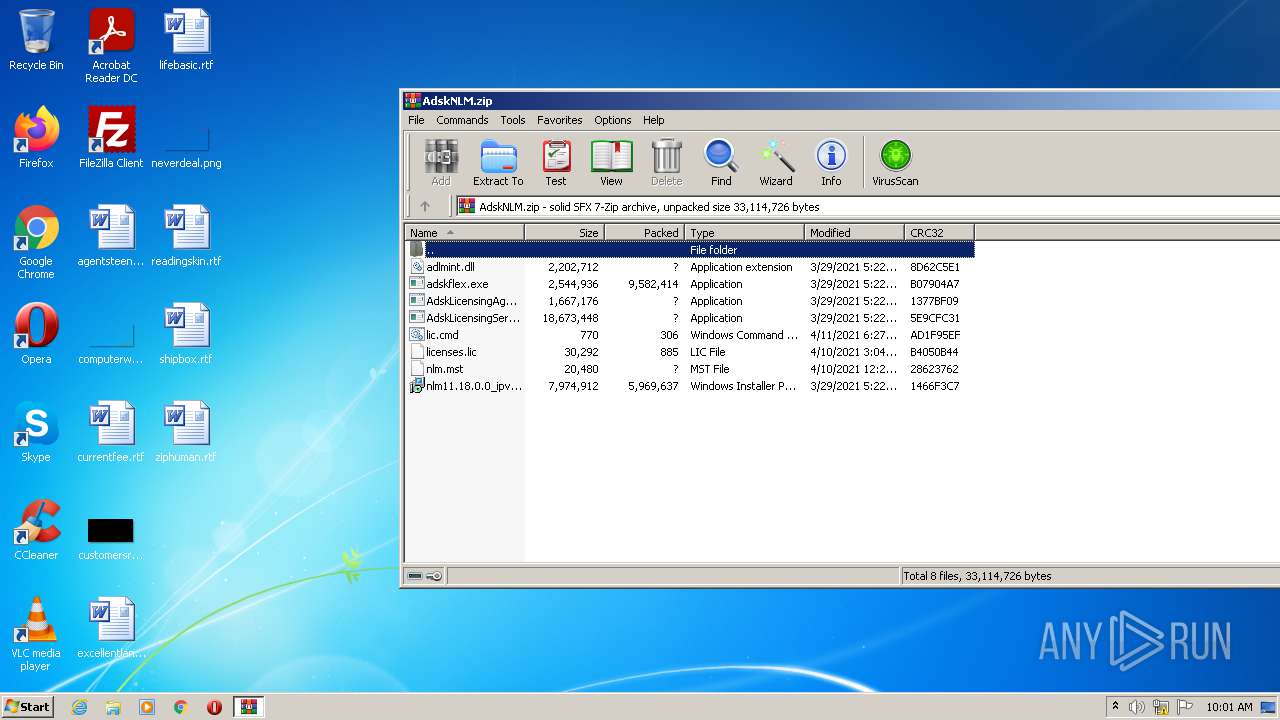Open currentfee.rtf desktop file
Viewport: 1280px width, 720px height.
click(111, 432)
